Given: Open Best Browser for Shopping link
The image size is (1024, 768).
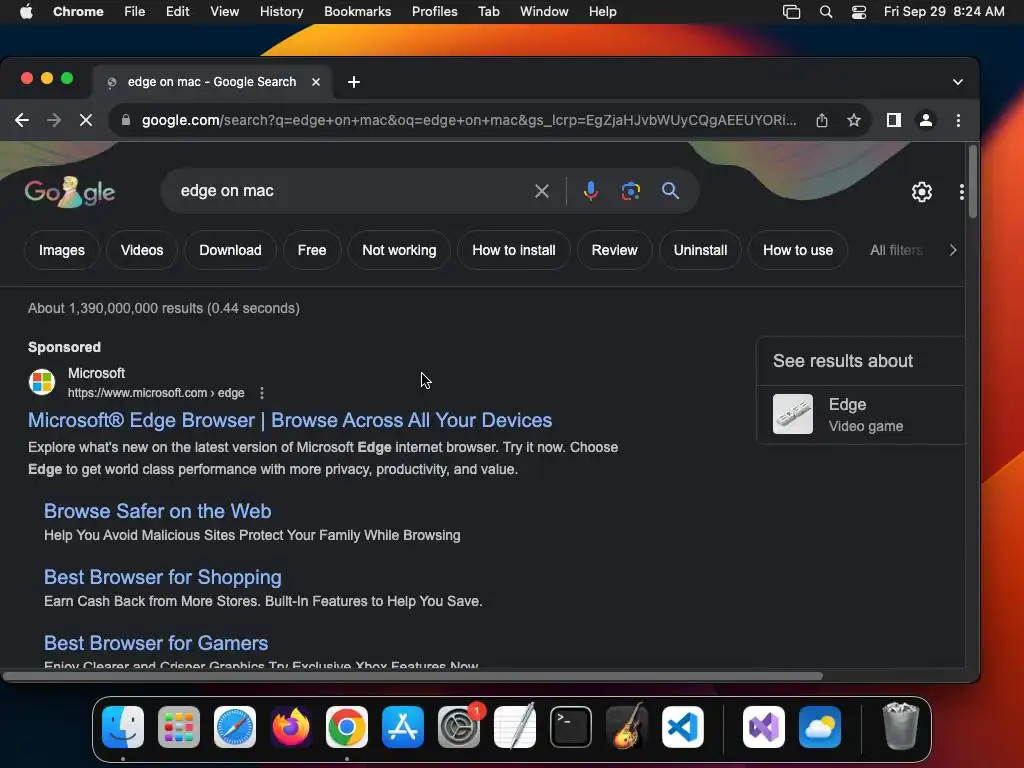Looking at the screenshot, I should [163, 577].
